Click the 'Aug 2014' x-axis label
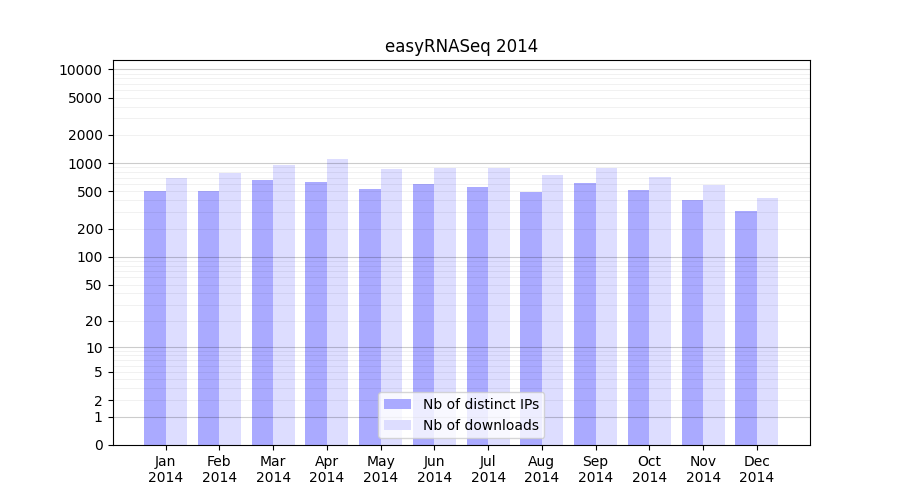900x500 pixels. 542,469
